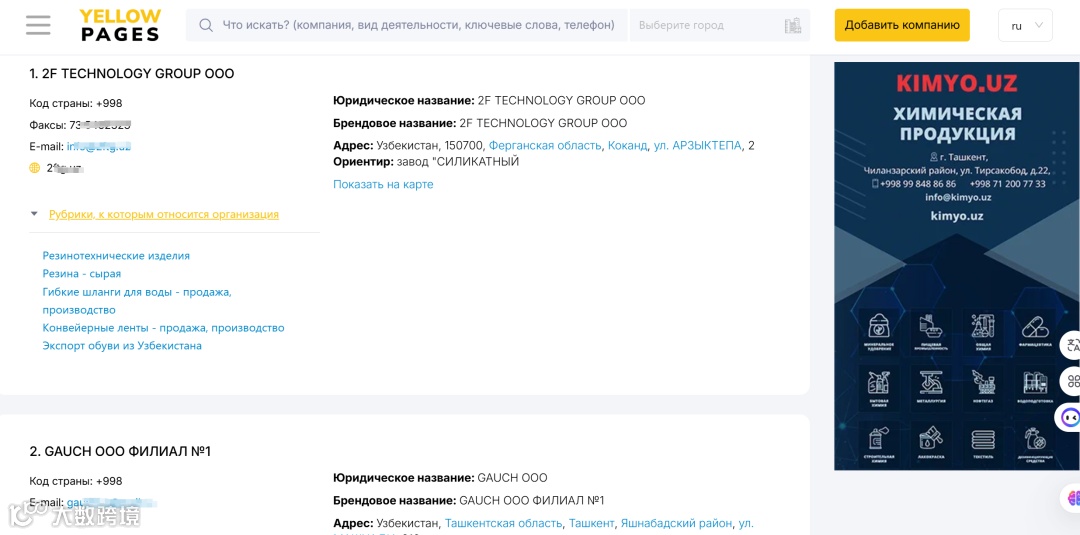Open the hamburger menu icon
Image resolution: width=1080 pixels, height=535 pixels.
point(39,25)
